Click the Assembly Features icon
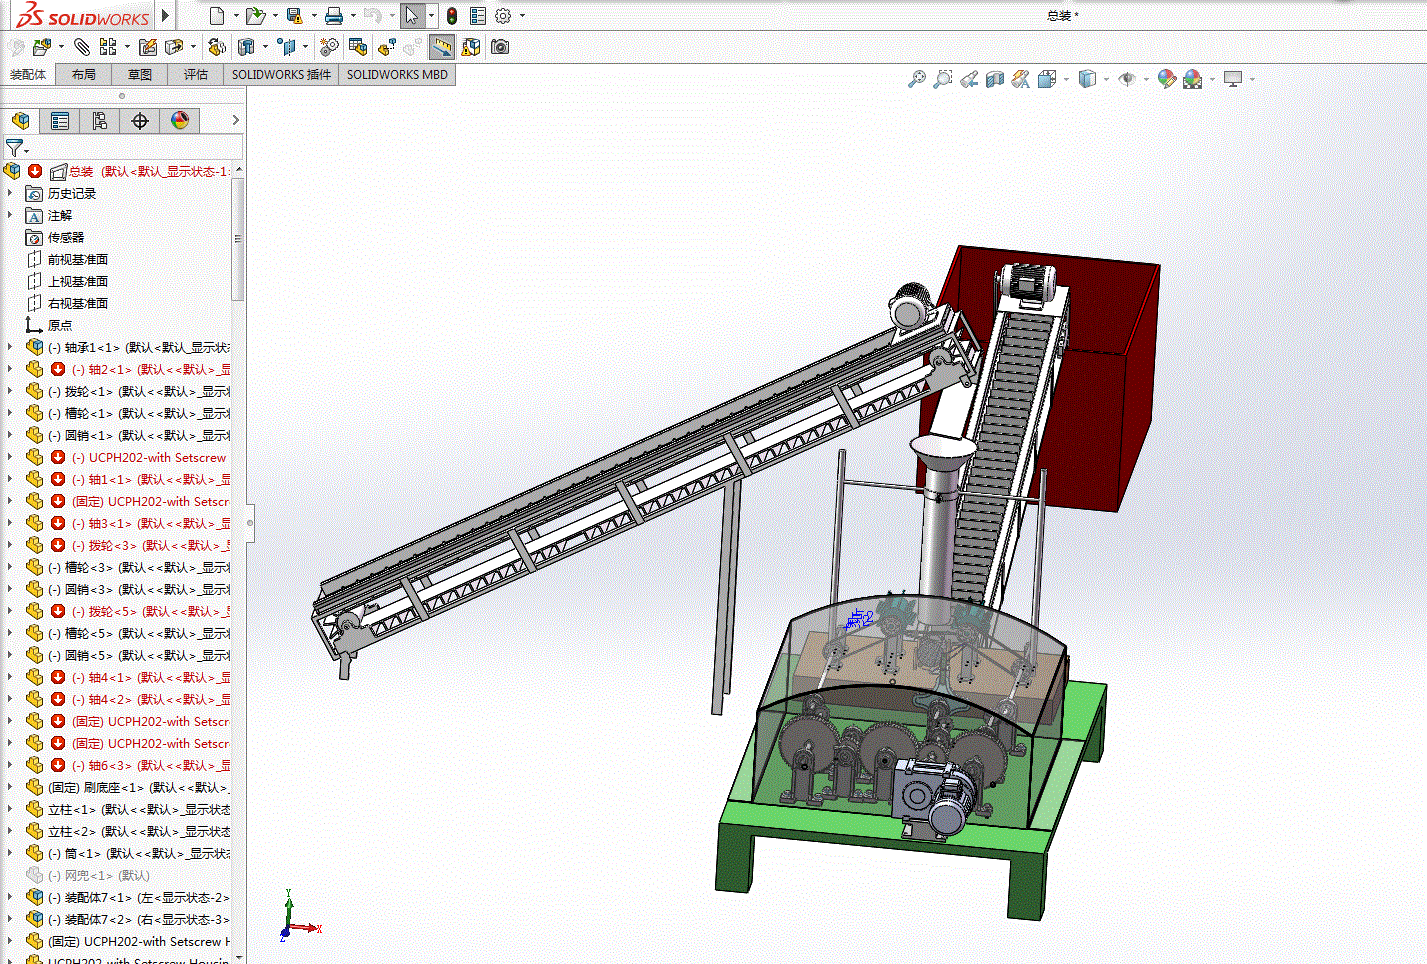The height and width of the screenshot is (964, 1427). click(x=246, y=47)
